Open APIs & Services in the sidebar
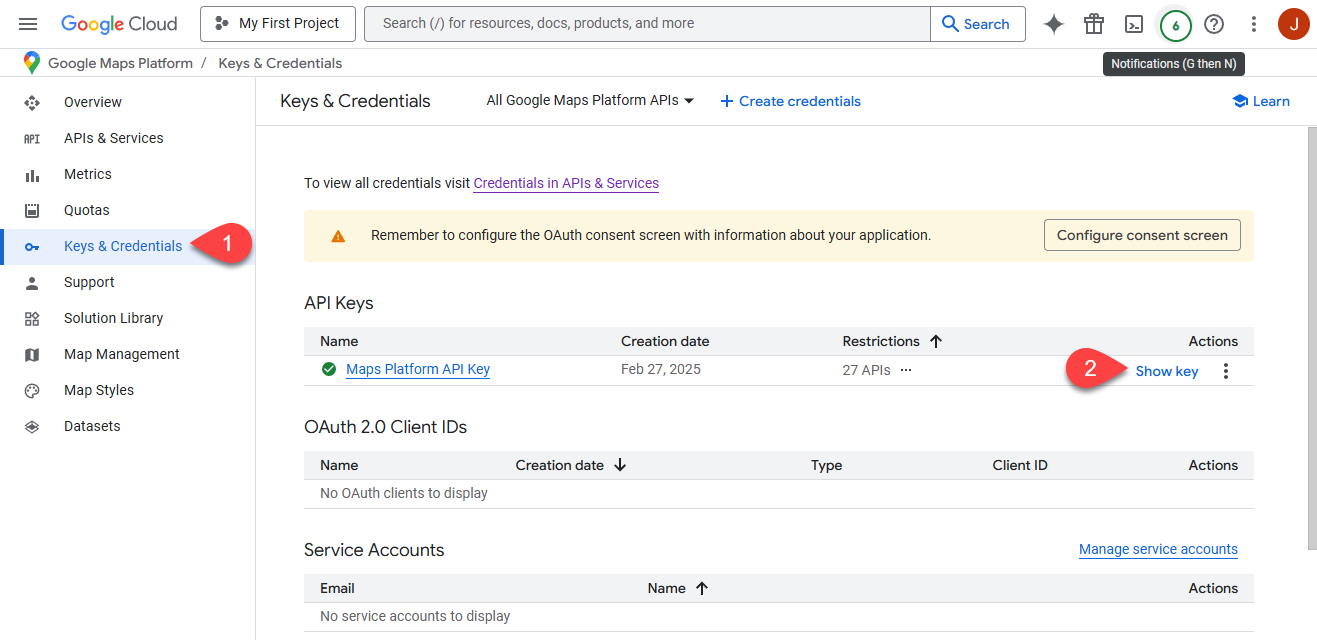 coord(114,138)
